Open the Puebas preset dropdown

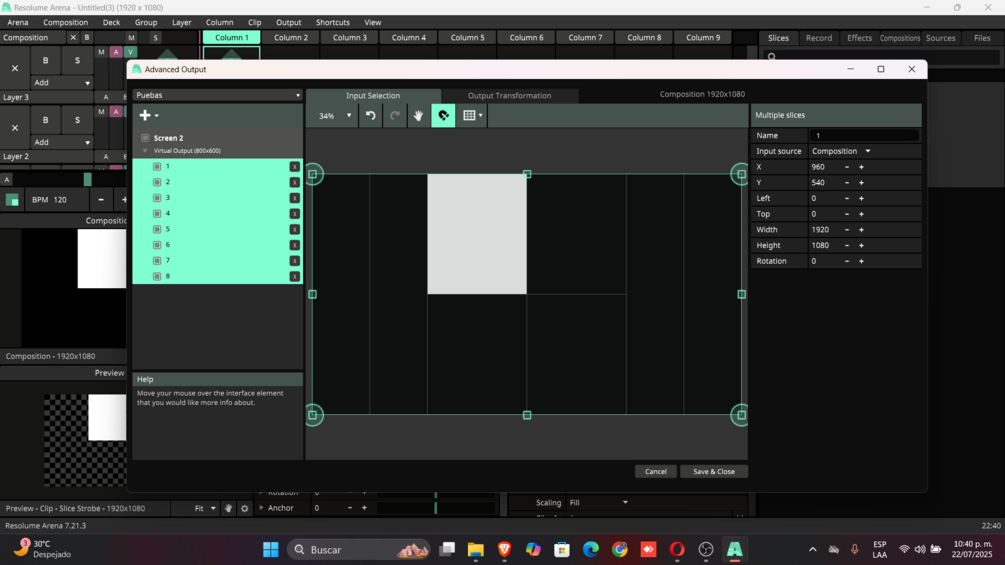coord(217,95)
